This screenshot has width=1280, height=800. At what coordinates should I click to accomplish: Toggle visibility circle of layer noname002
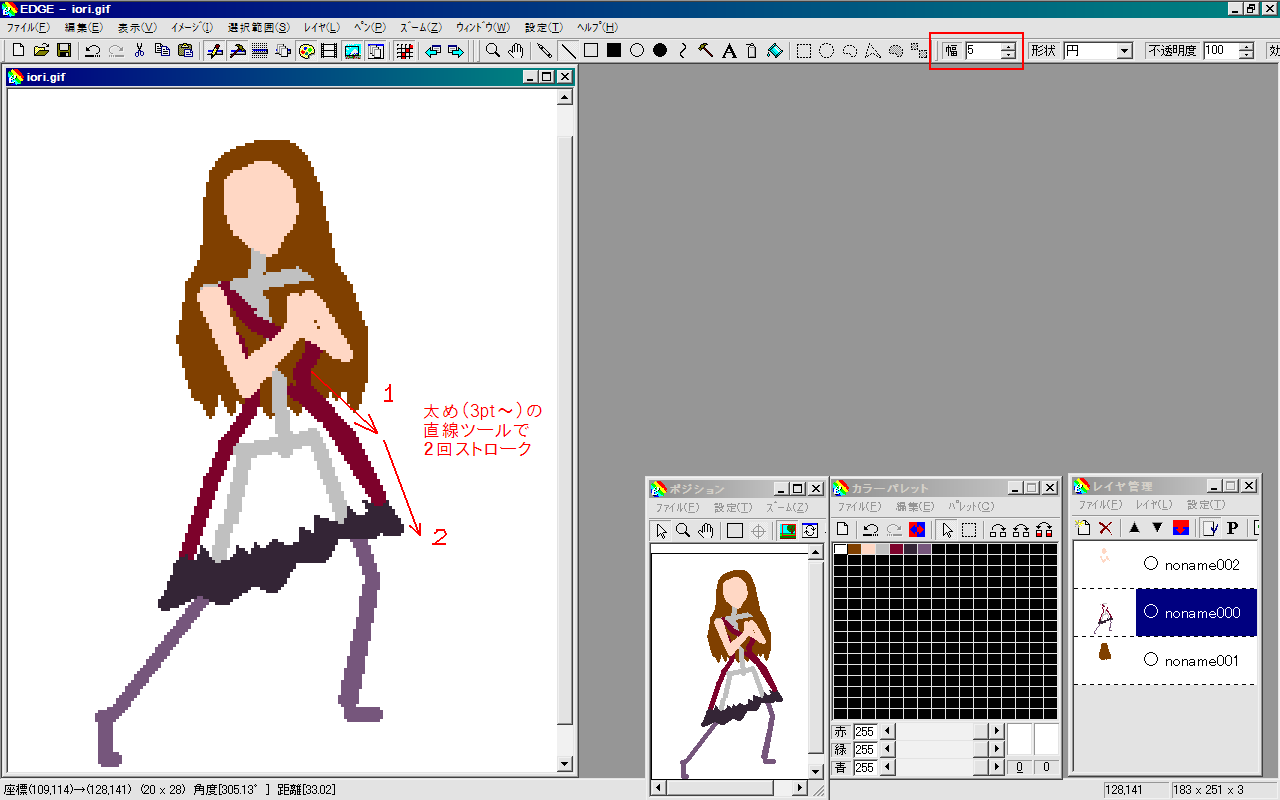[1150, 564]
